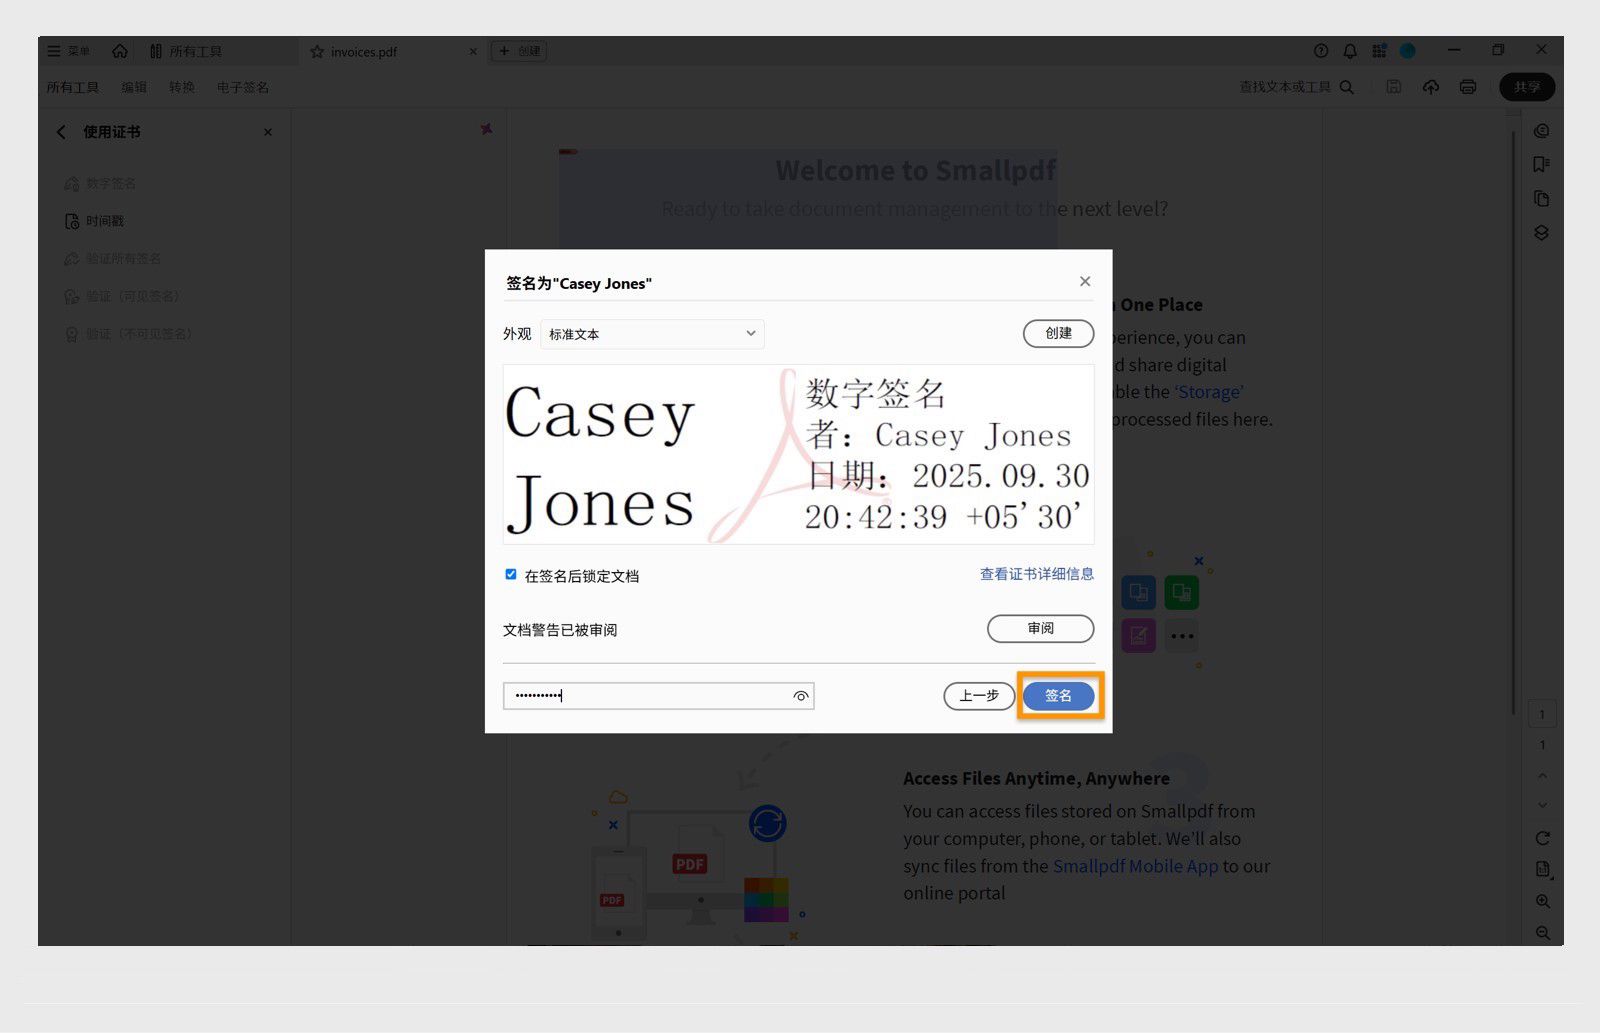This screenshot has width=1600, height=1033.
Task: Open the apps grid icon
Action: (x=1379, y=51)
